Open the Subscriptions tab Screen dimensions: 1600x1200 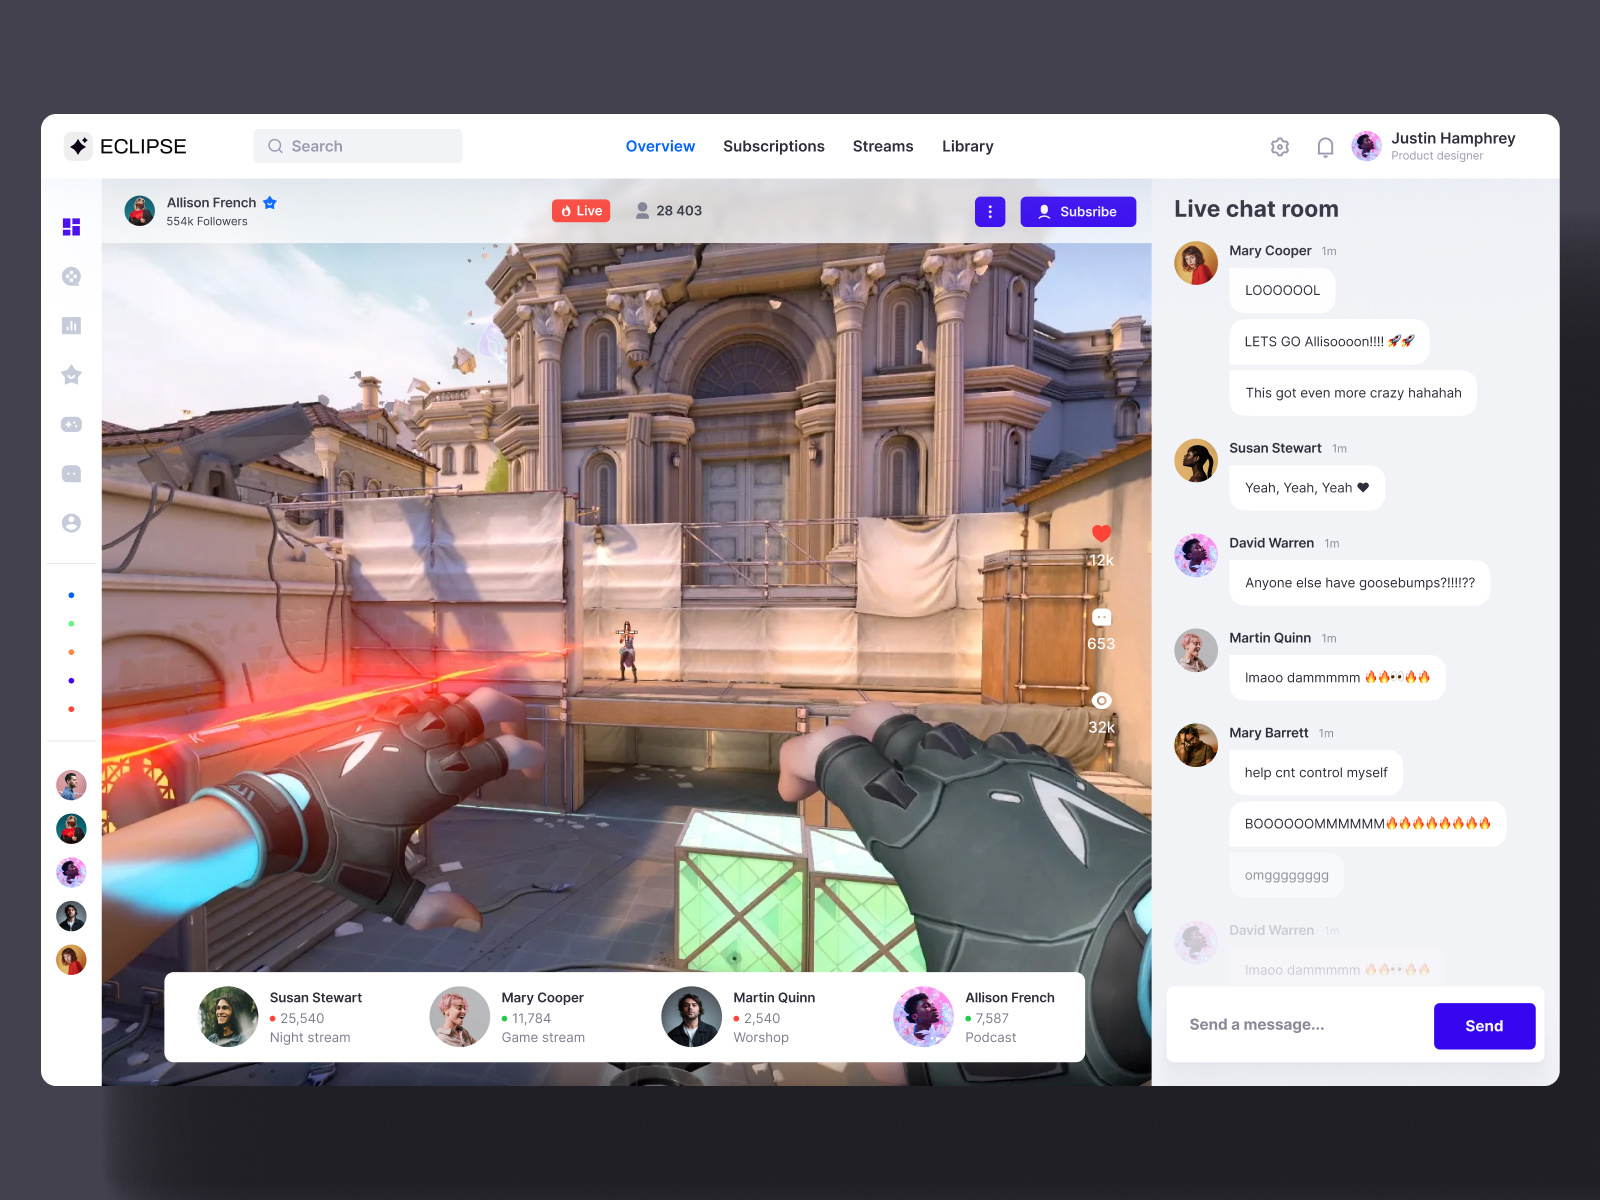pos(774,146)
